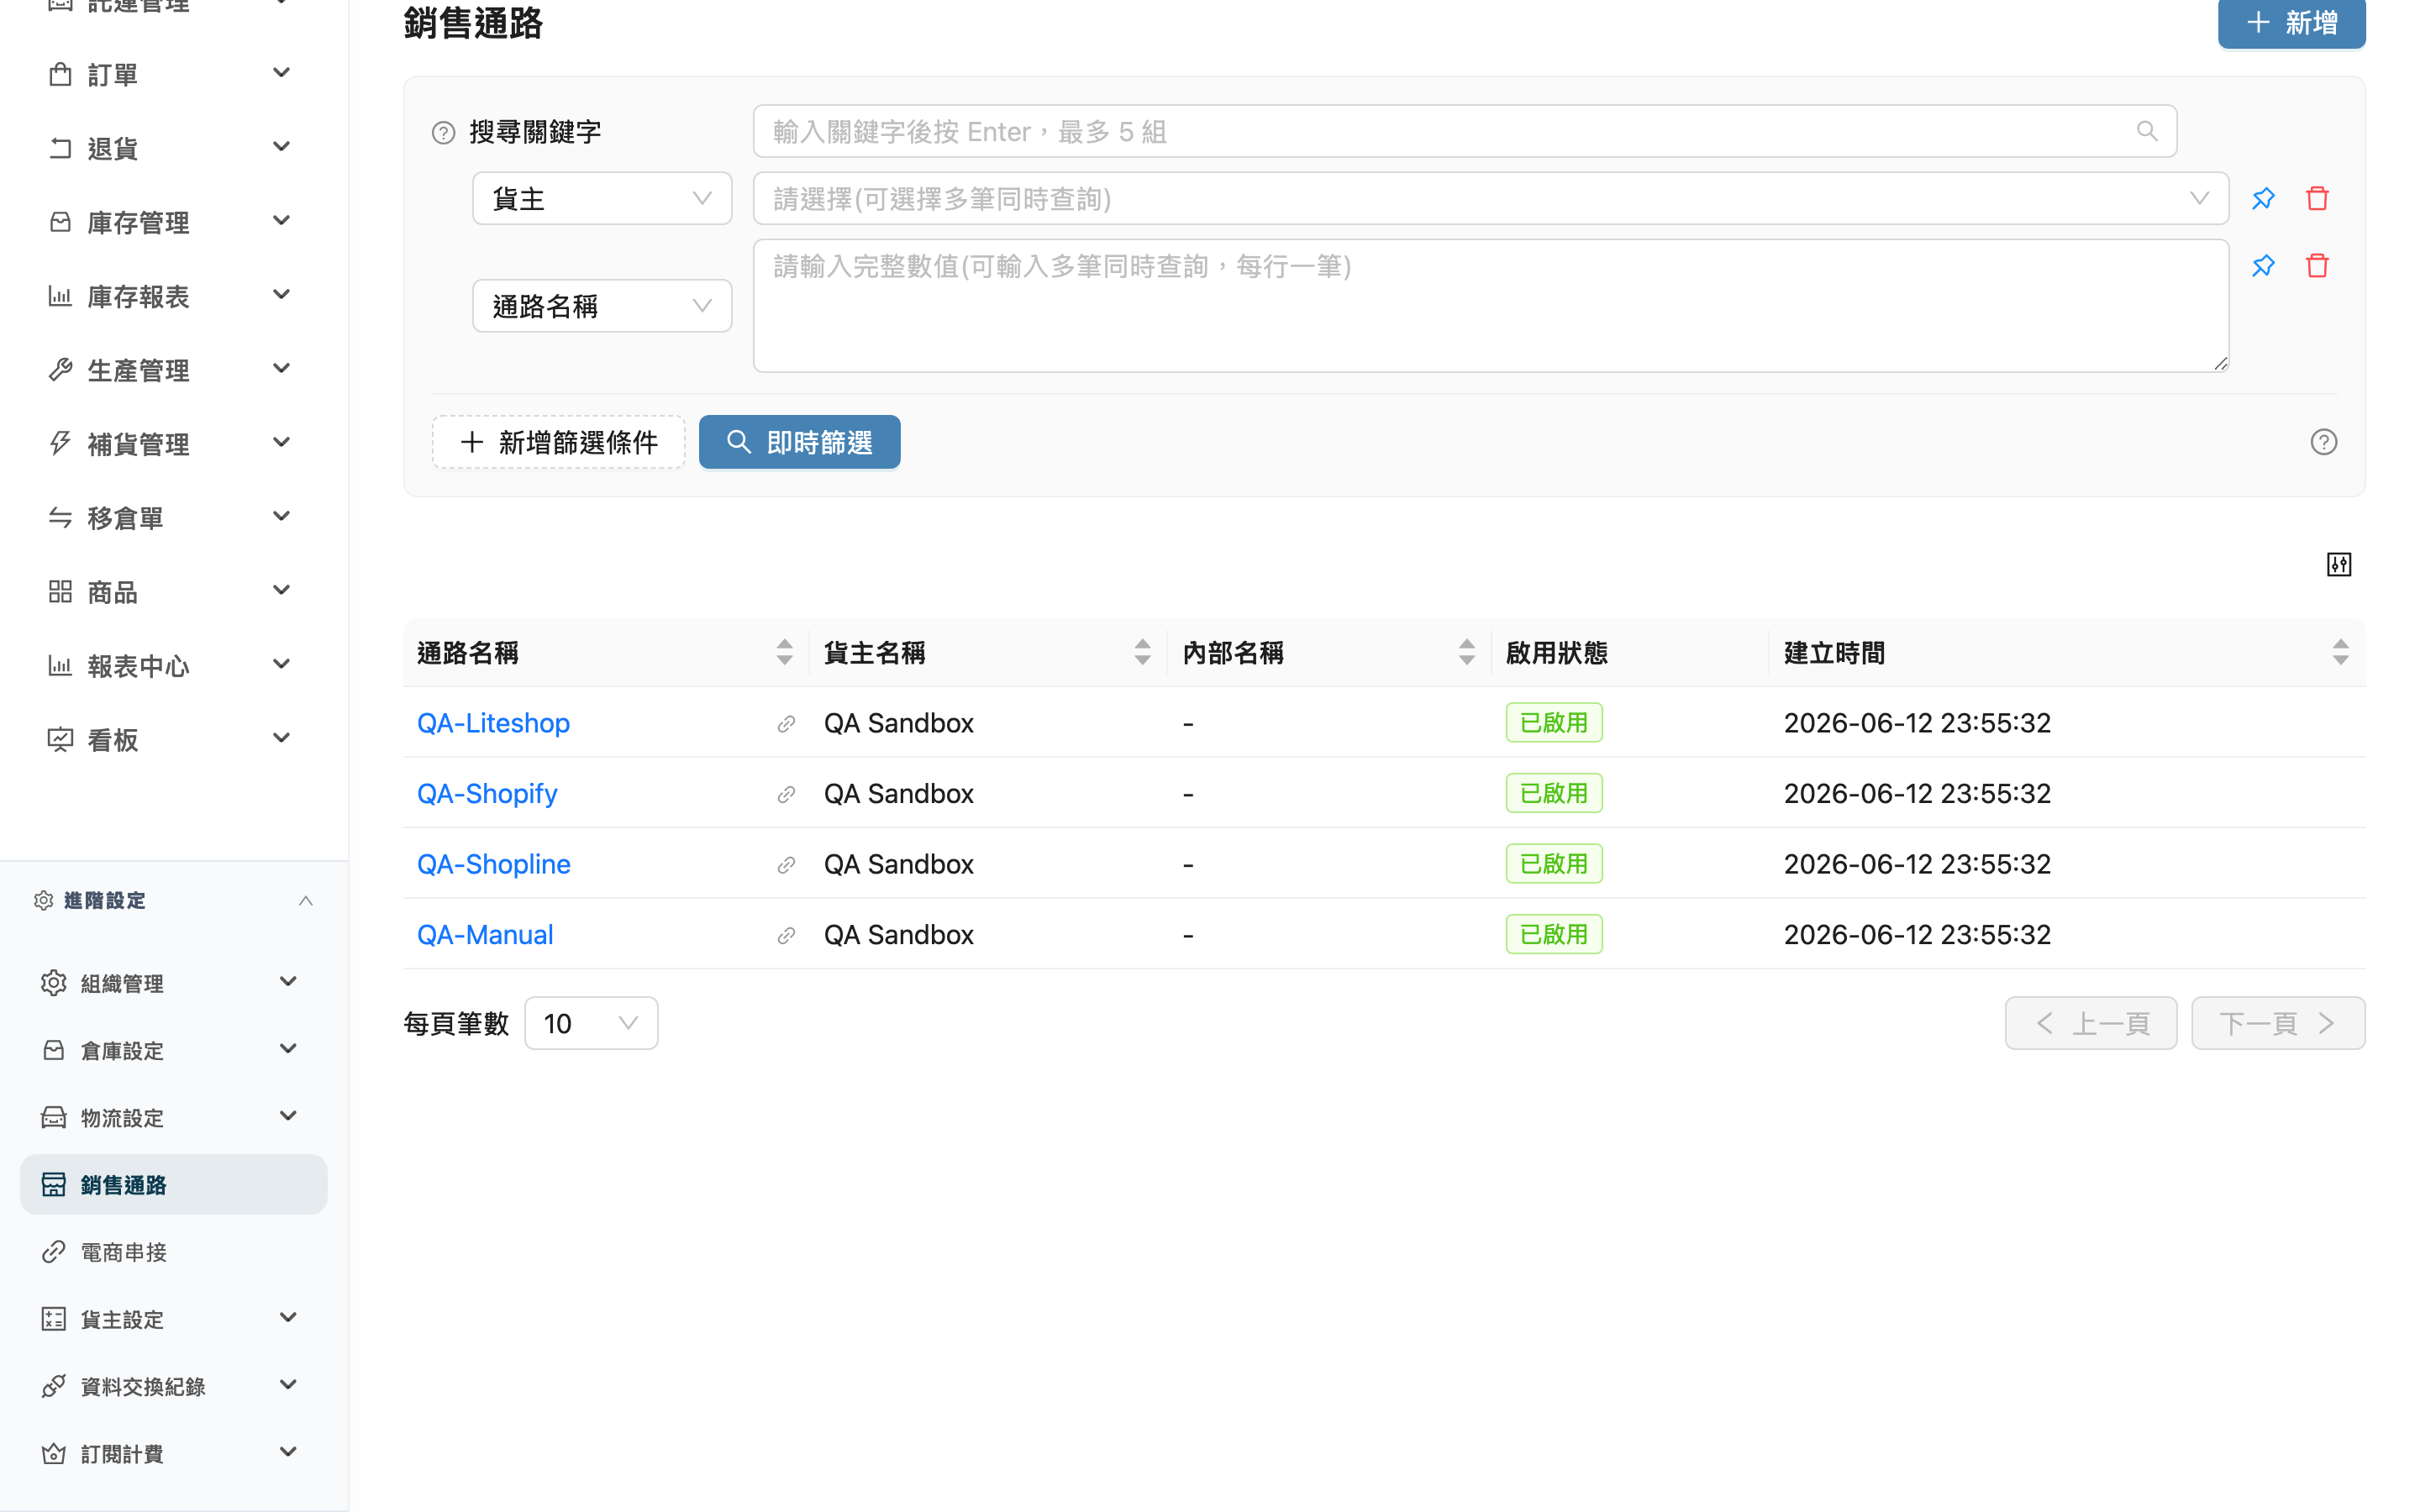The height and width of the screenshot is (1512, 2420).
Task: Expand the 組織管理 submenu
Action: 174,983
